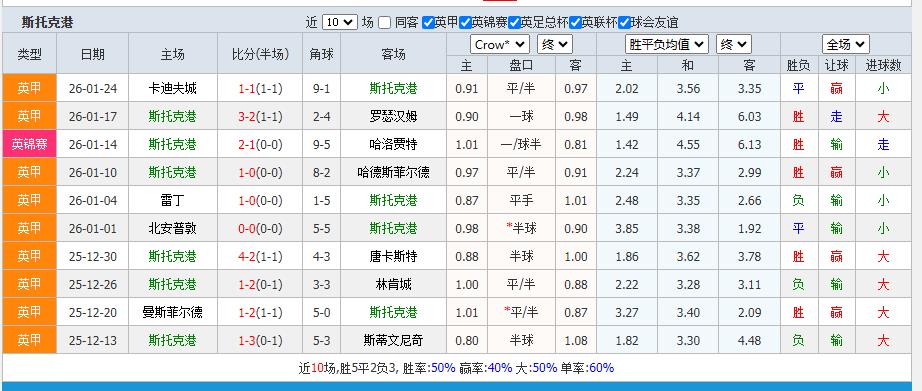Click the home odds 3.85
Screen dimensions: 922x391
(627, 229)
